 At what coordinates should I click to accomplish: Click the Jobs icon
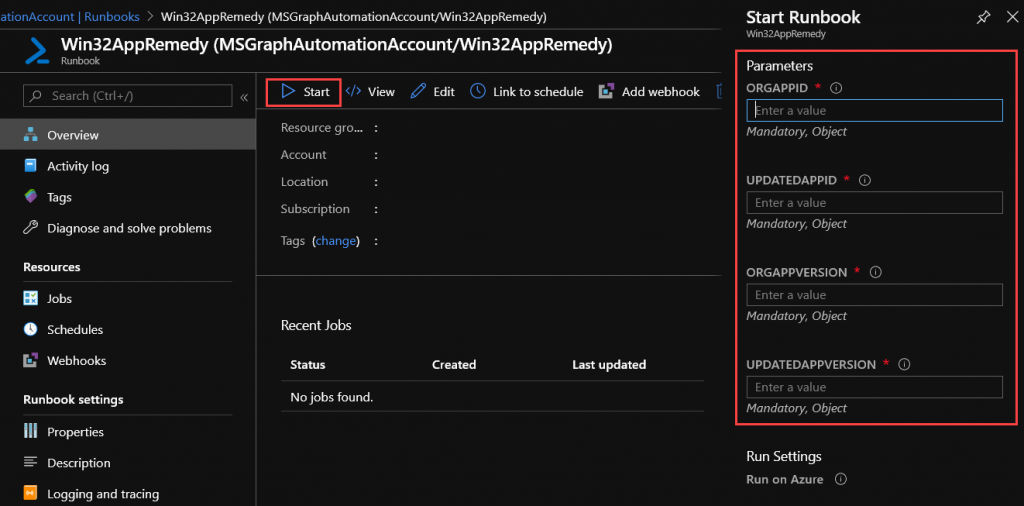[31, 298]
